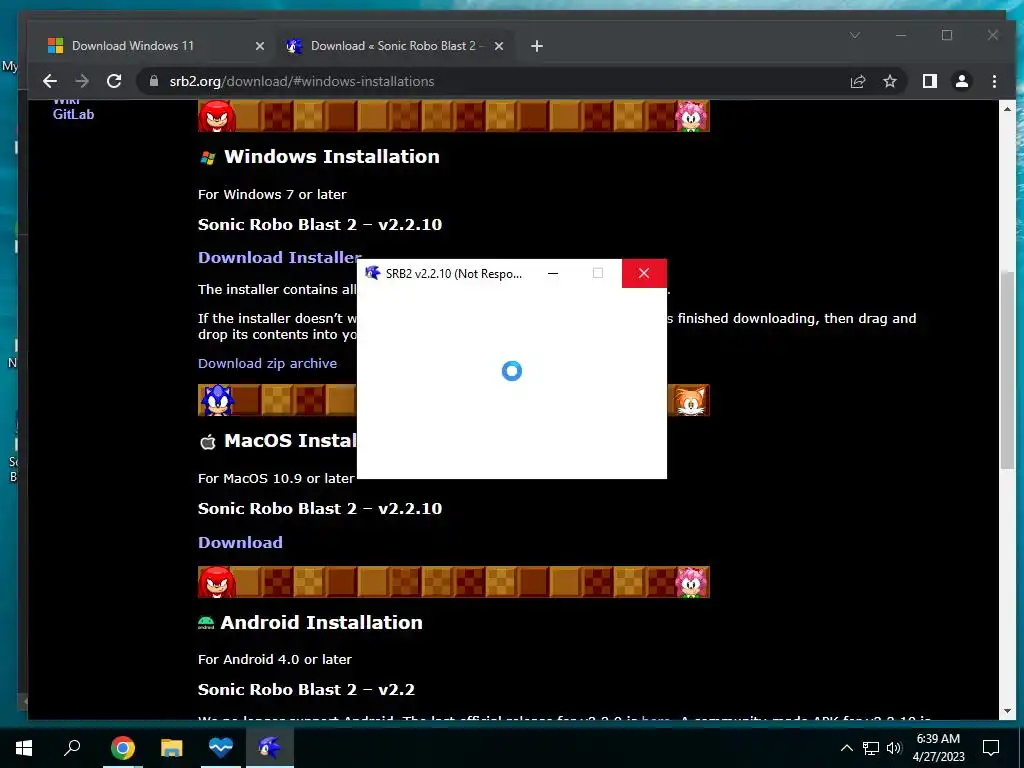The height and width of the screenshot is (768, 1024).
Task: Go back with the browser back arrow
Action: pos(50,81)
